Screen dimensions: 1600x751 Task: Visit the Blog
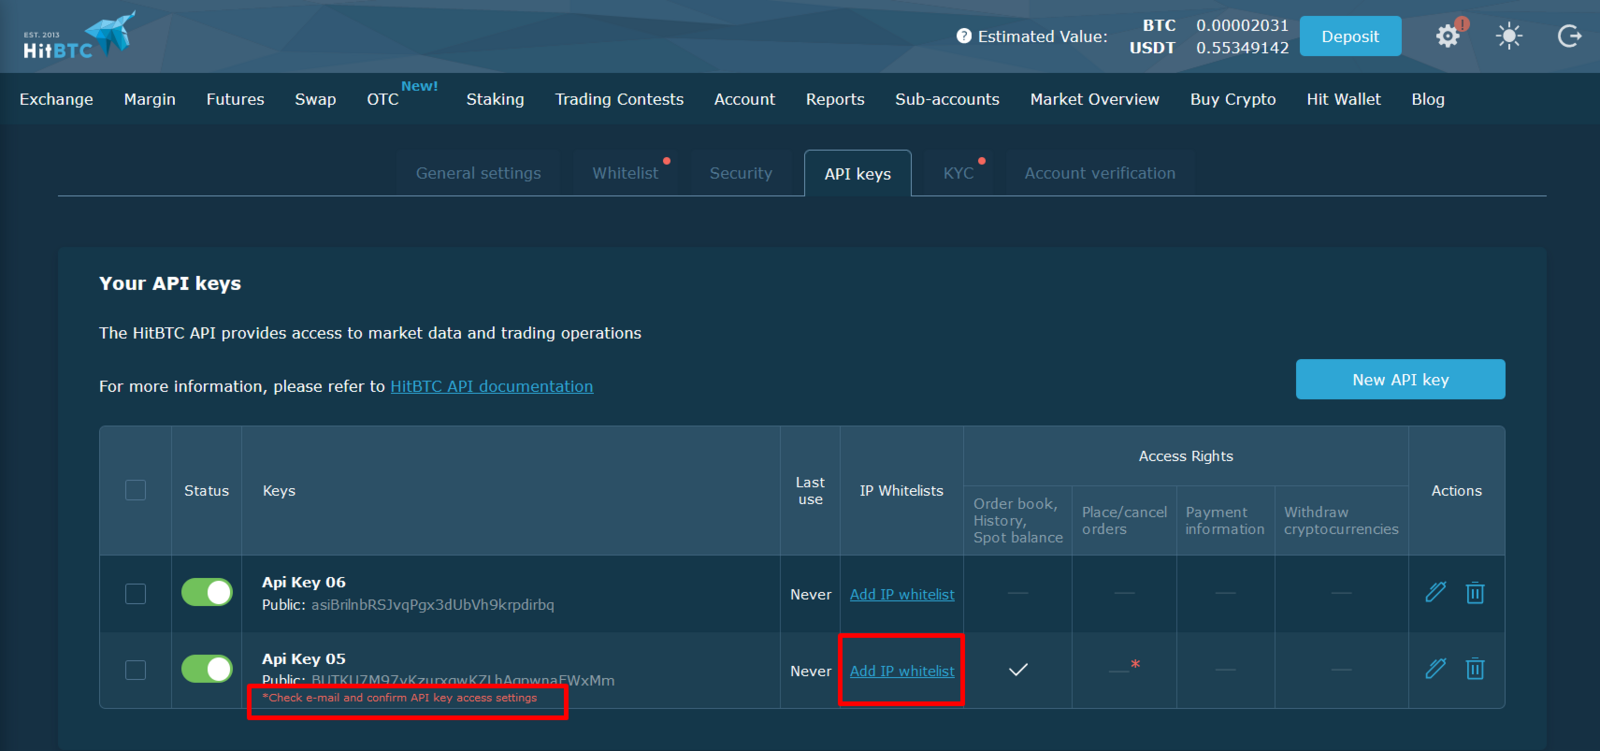[x=1428, y=99]
